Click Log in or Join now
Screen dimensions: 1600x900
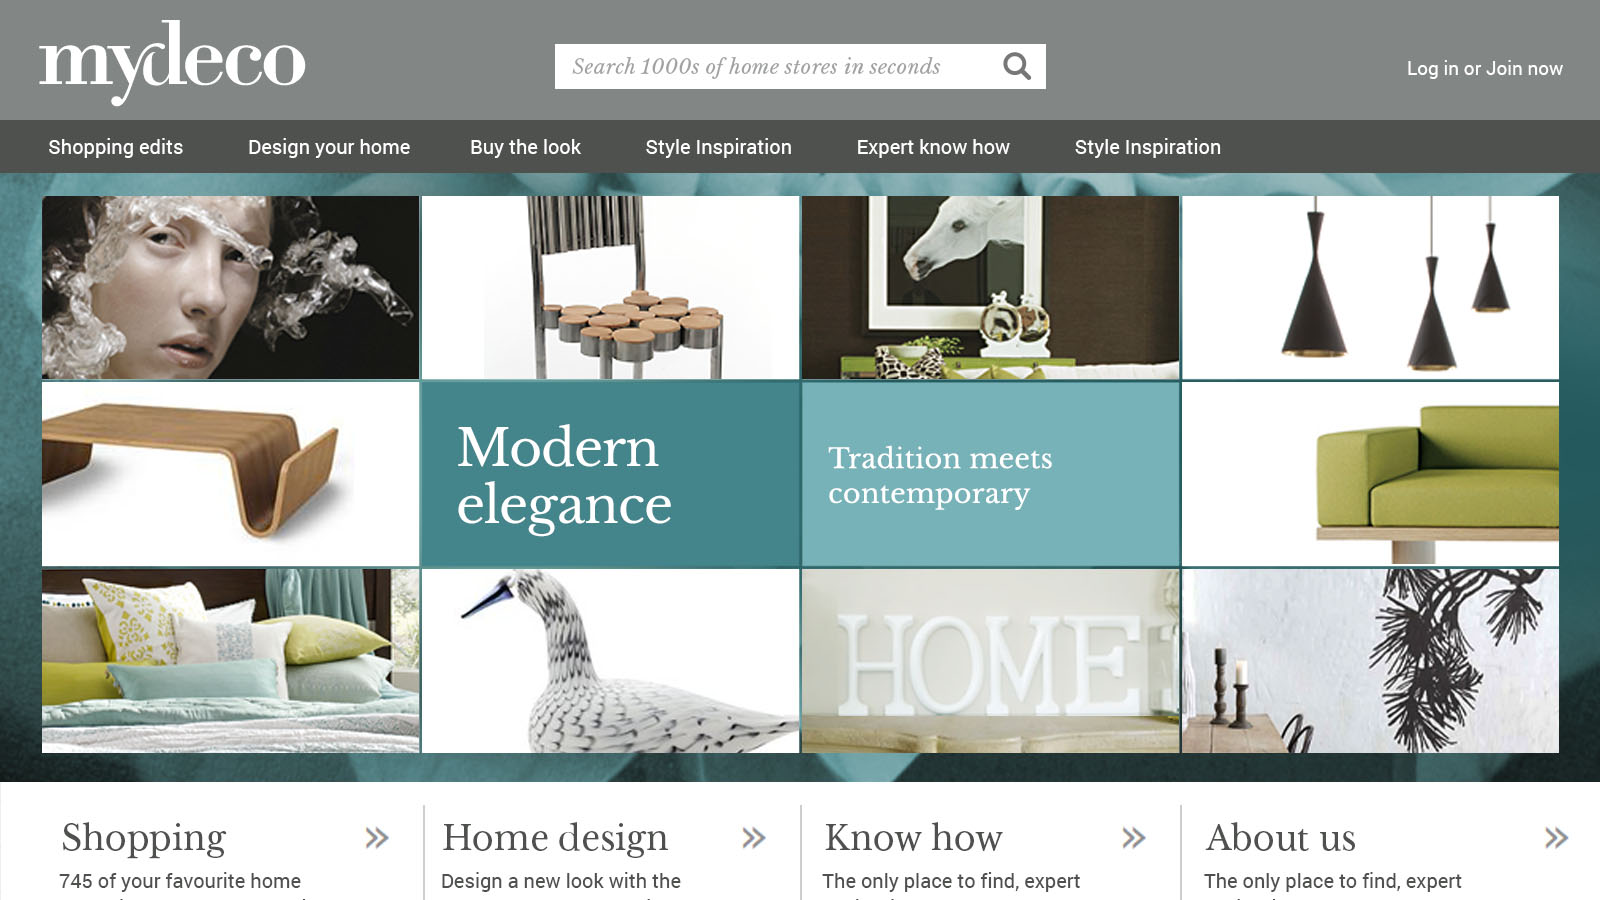pos(1485,68)
